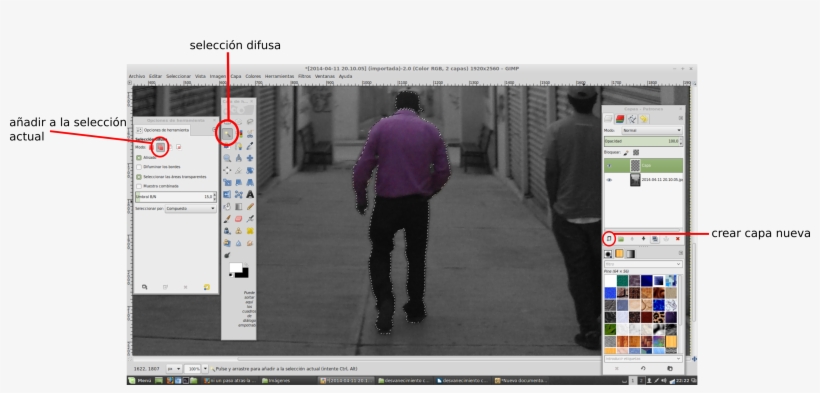This screenshot has height=393, width=820.
Task: Select the Move tool
Action: [250, 158]
